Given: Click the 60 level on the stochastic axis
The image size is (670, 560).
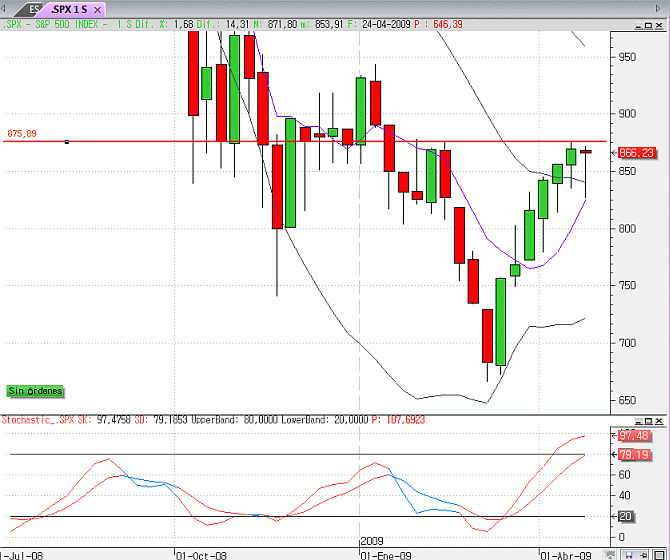Looking at the screenshot, I should click(x=624, y=475).
